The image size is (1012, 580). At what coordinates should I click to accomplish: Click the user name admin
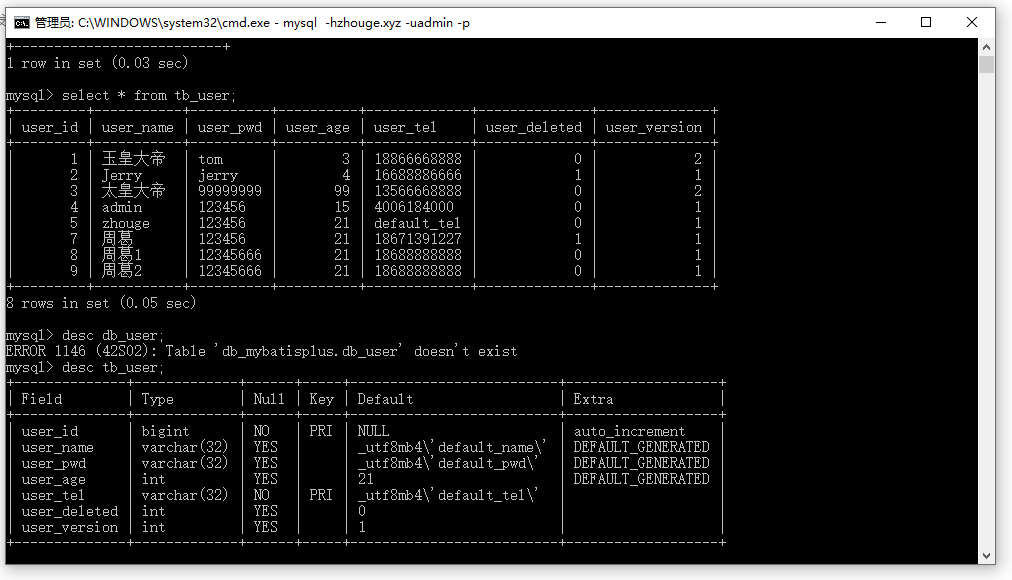coord(121,207)
